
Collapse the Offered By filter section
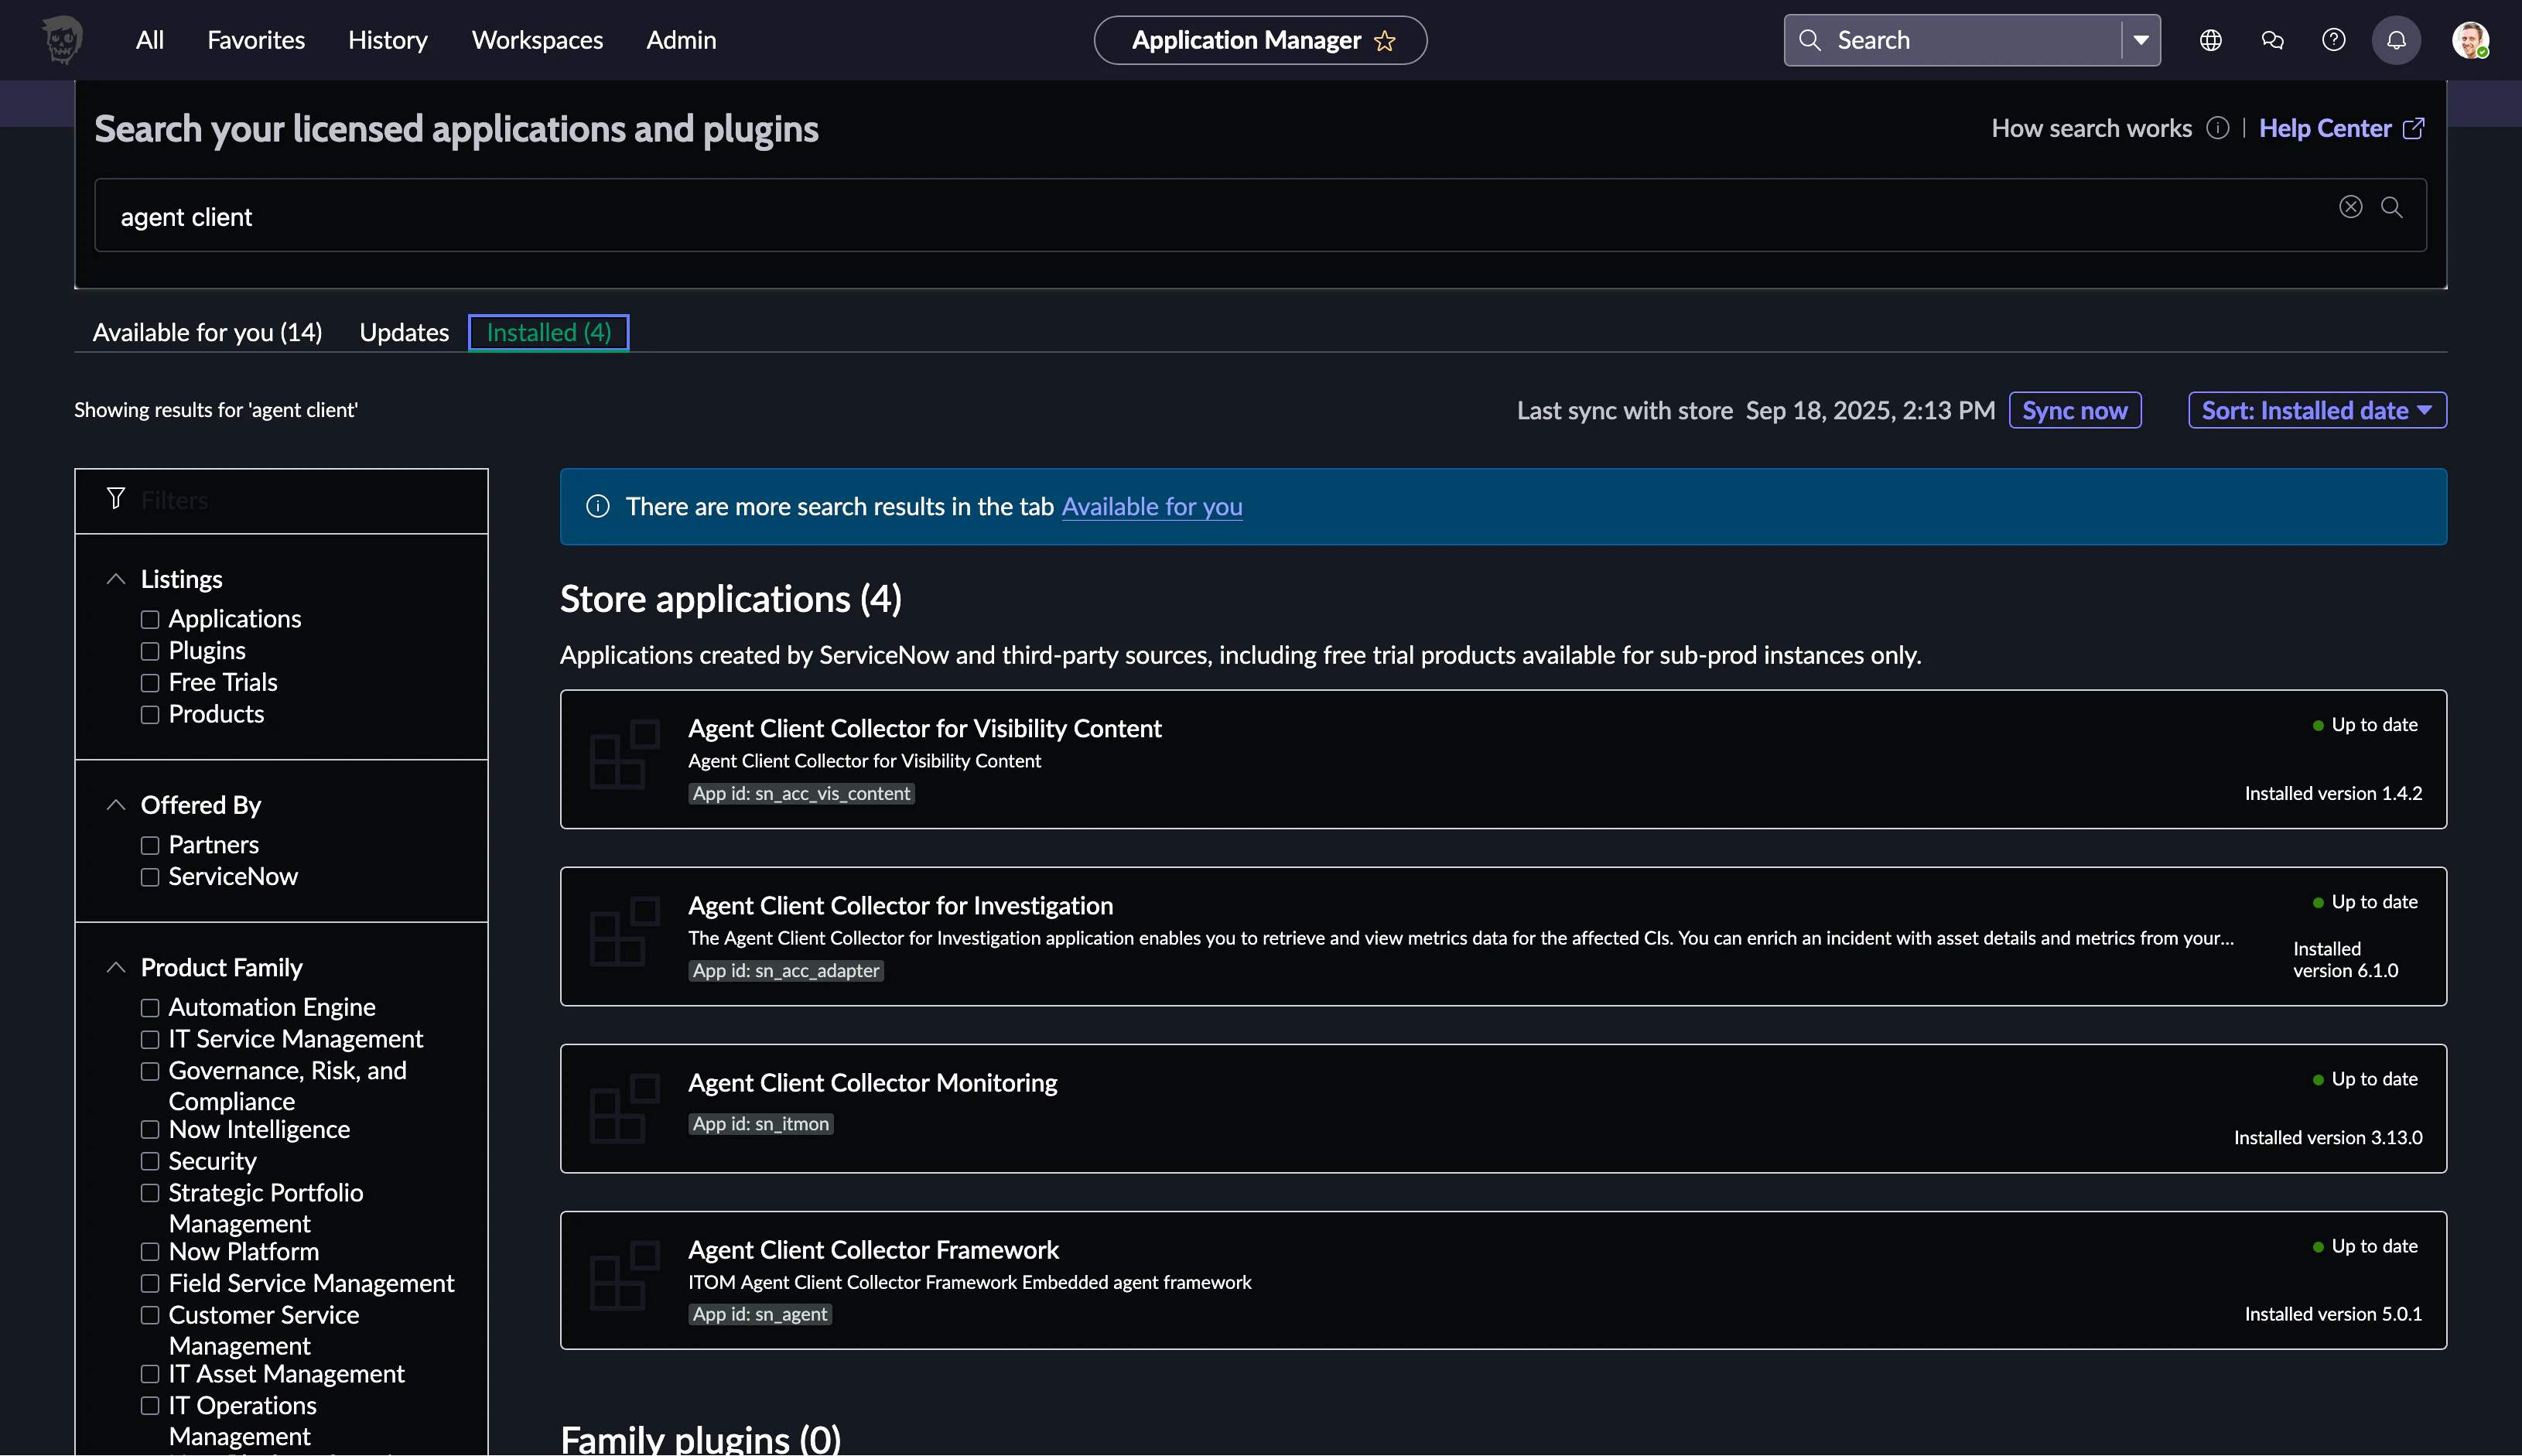point(116,805)
